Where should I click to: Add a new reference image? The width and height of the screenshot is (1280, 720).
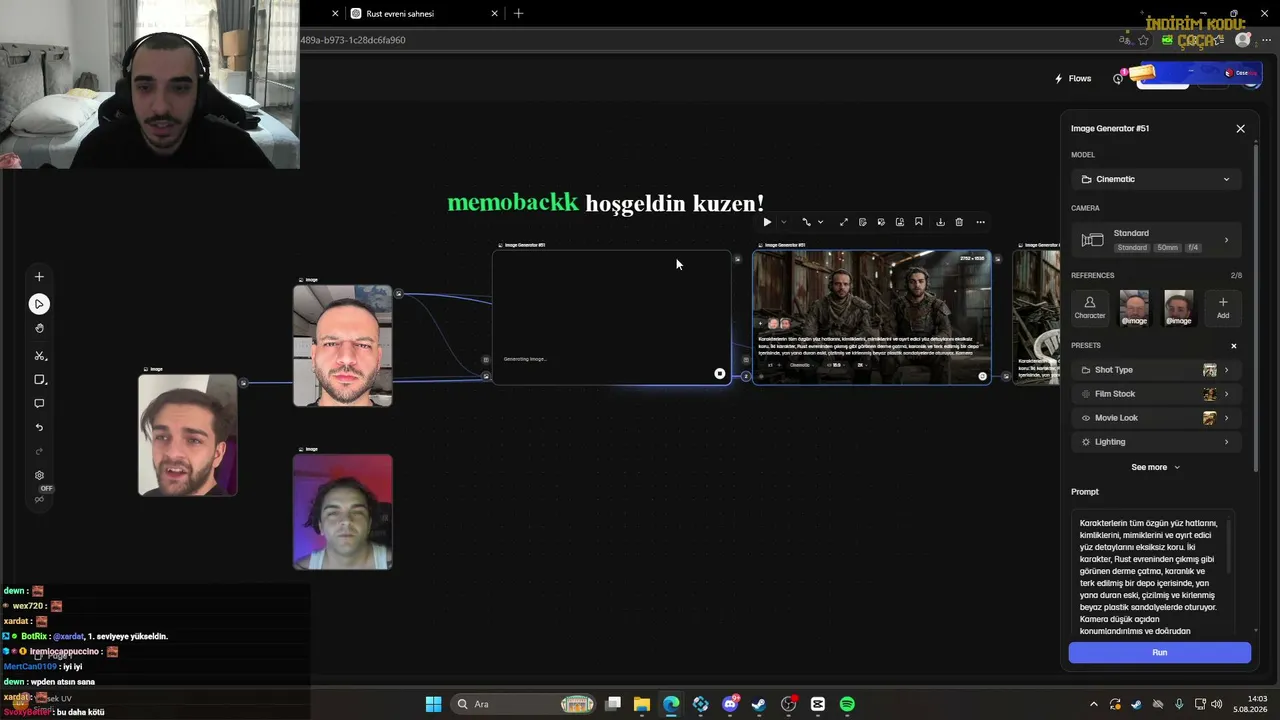click(1223, 307)
